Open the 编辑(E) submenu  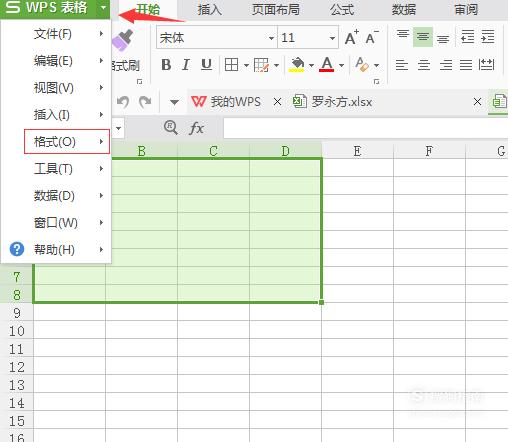click(x=56, y=61)
